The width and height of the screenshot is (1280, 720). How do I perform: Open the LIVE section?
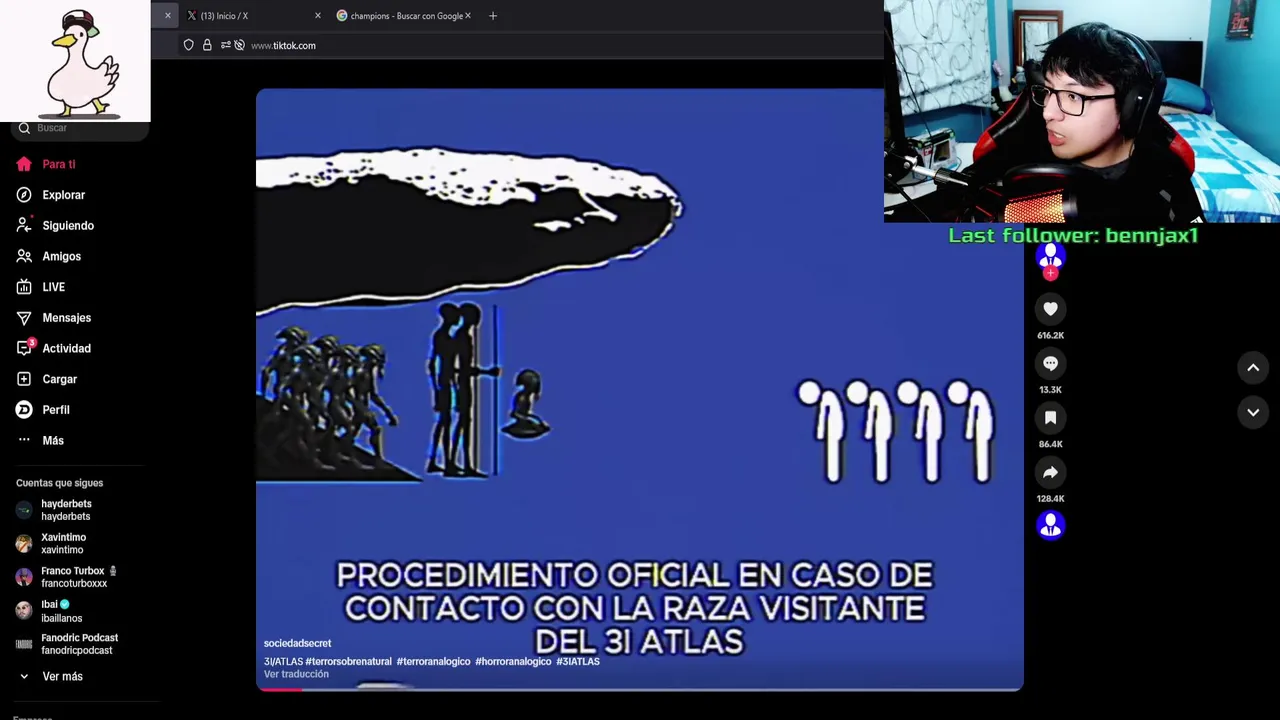(53, 287)
